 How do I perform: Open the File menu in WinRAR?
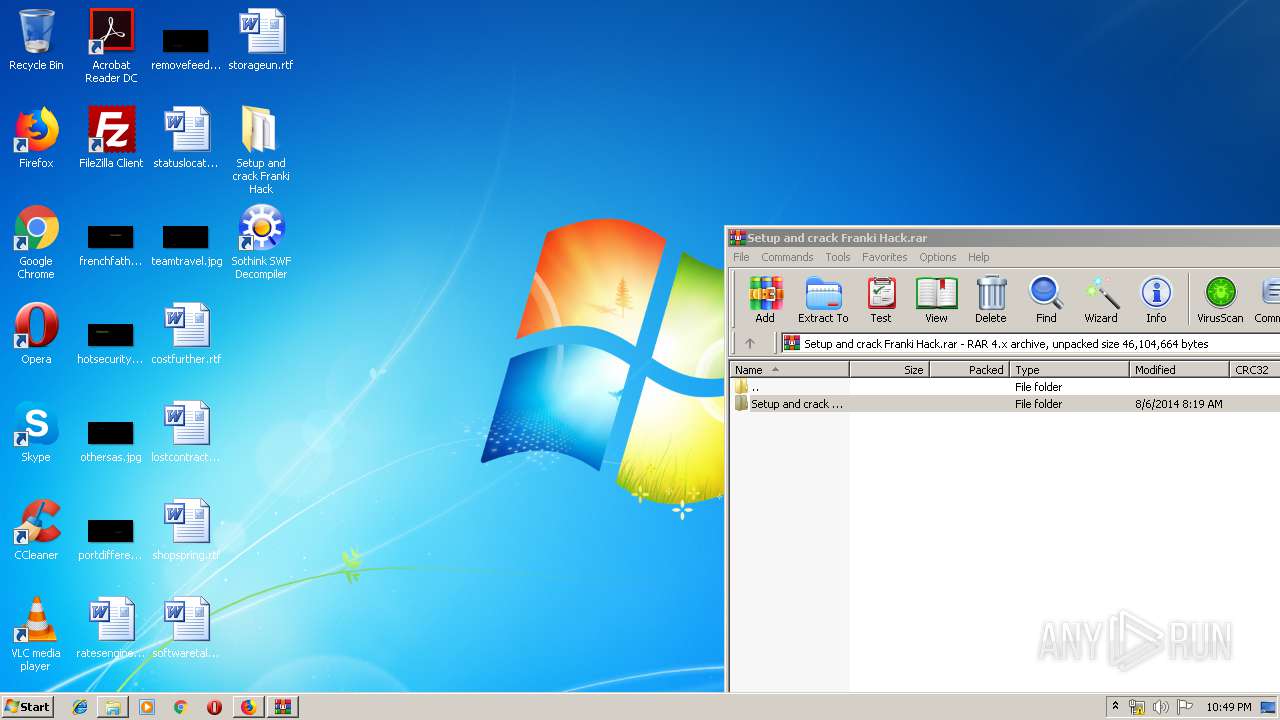pos(741,257)
